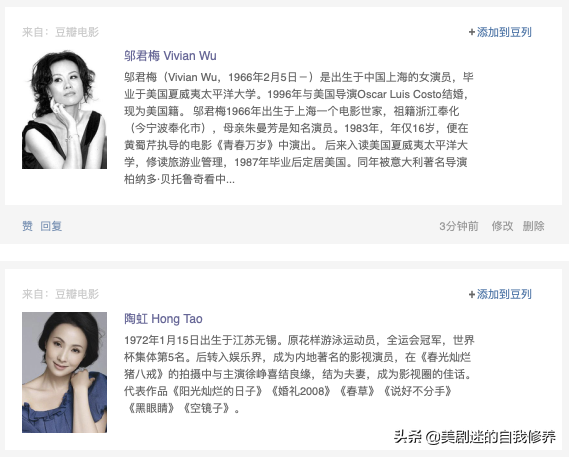Click 添加到豆列 text in Vivian Wu card

(504, 32)
